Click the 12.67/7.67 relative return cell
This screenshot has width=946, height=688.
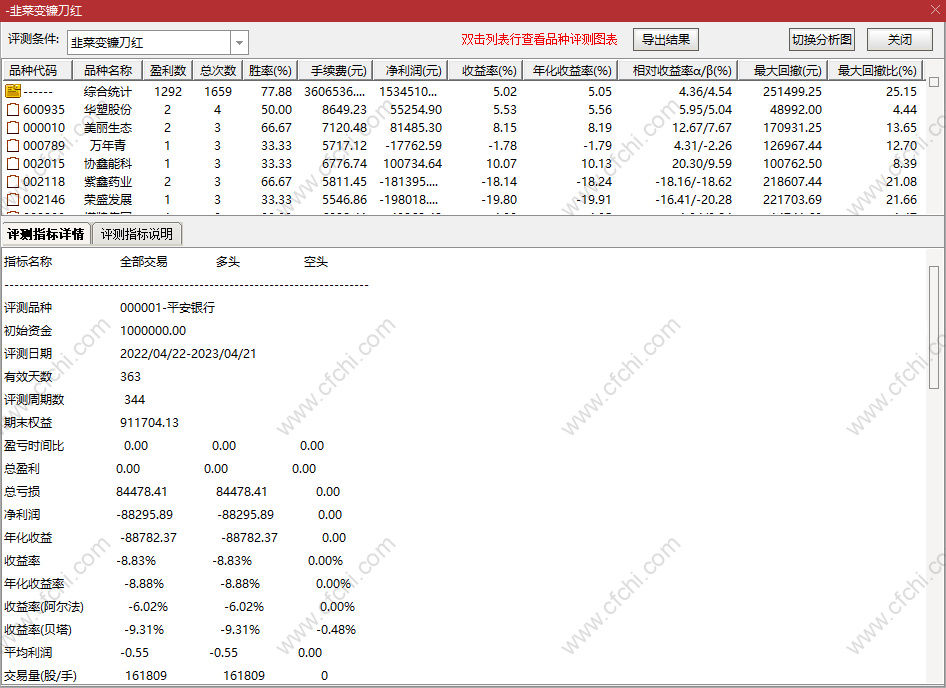pyautogui.click(x=701, y=128)
